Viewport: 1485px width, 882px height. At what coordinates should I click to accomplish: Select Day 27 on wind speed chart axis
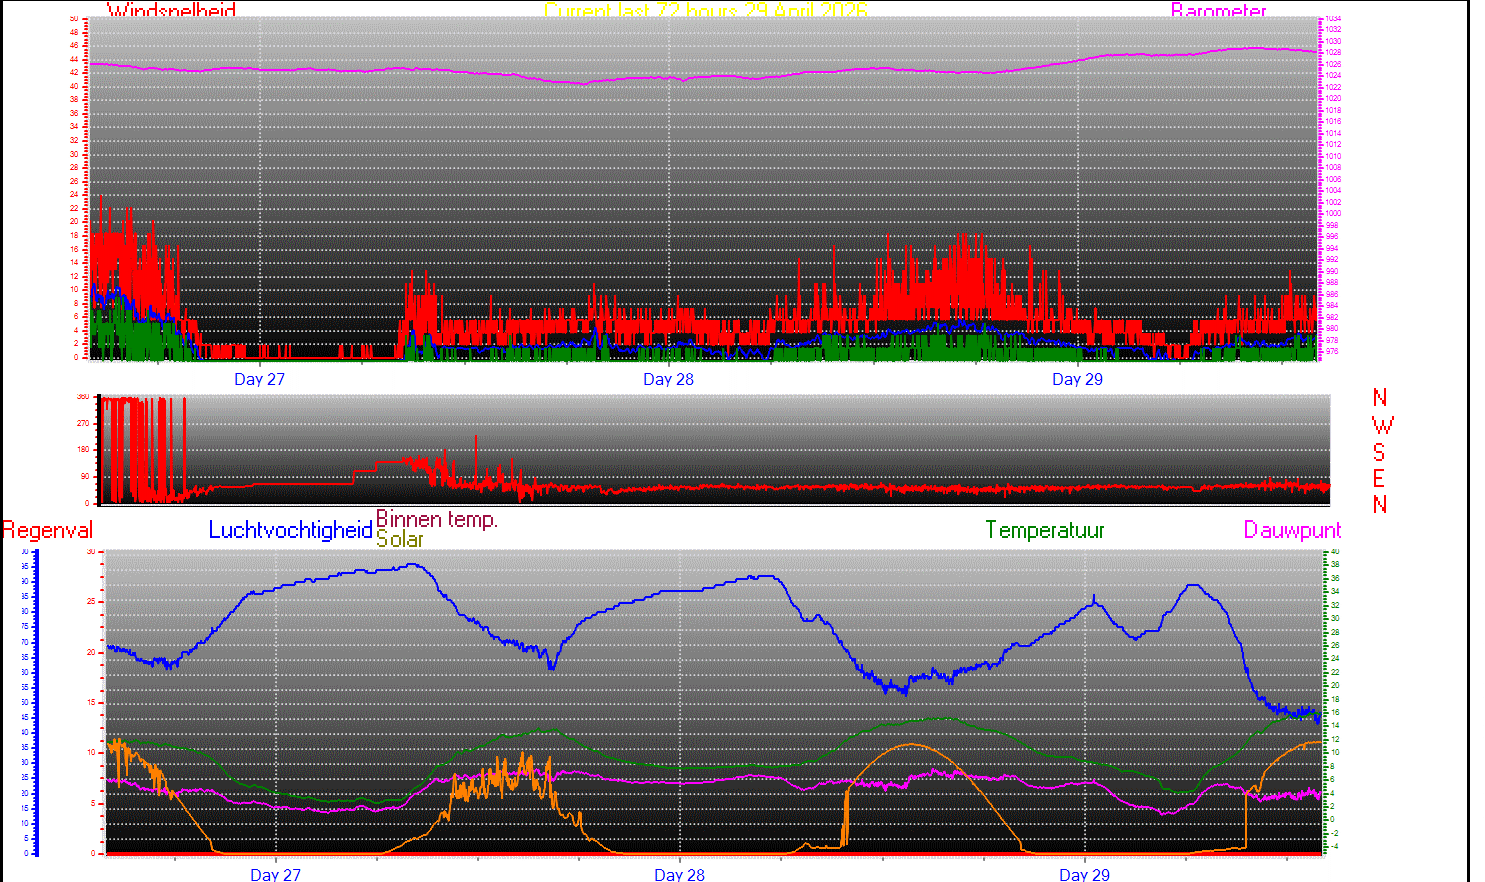[x=259, y=379]
